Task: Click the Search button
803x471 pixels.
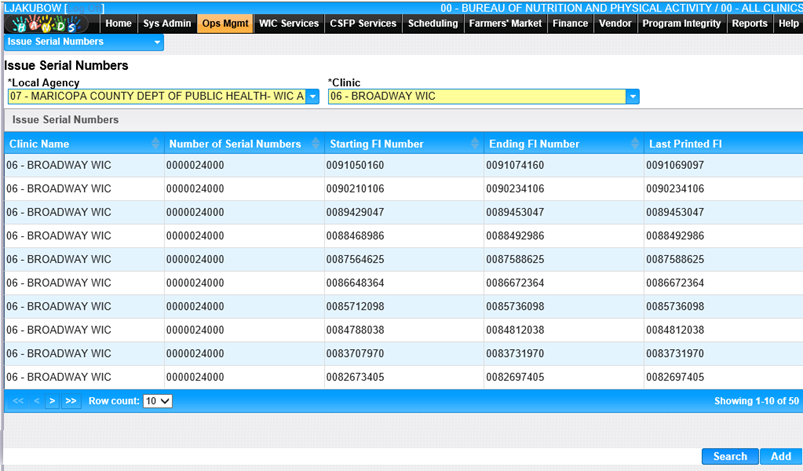Action: pyautogui.click(x=730, y=456)
